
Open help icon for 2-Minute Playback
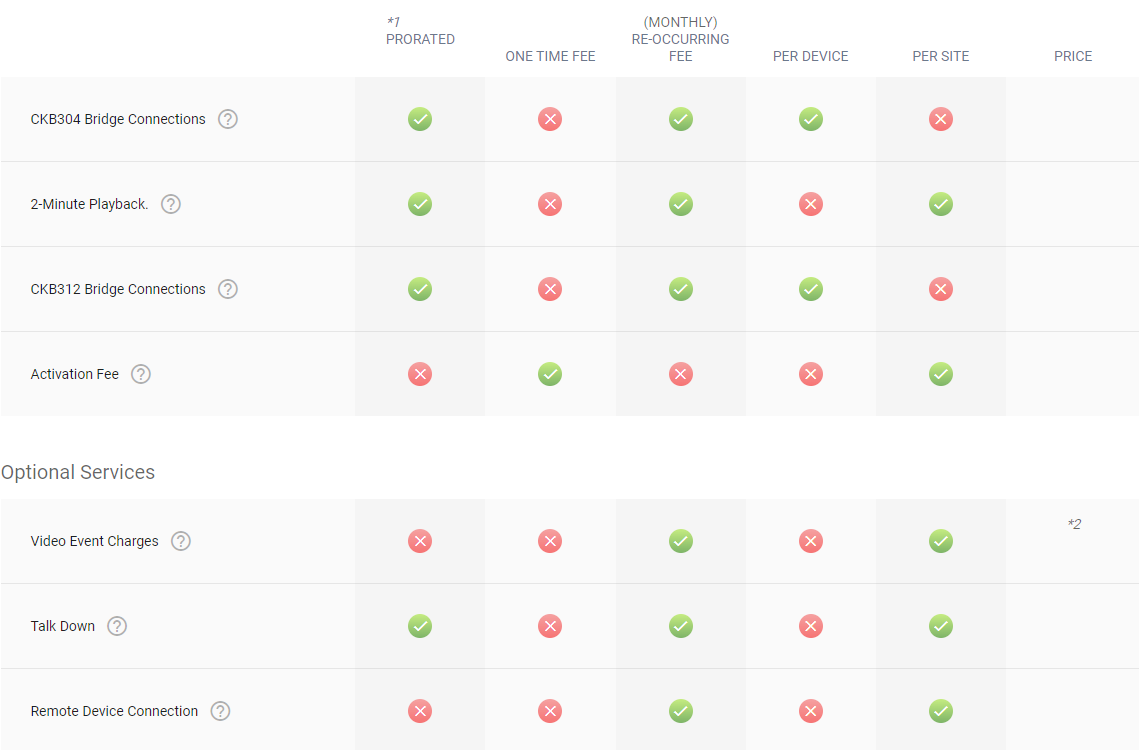tap(171, 204)
